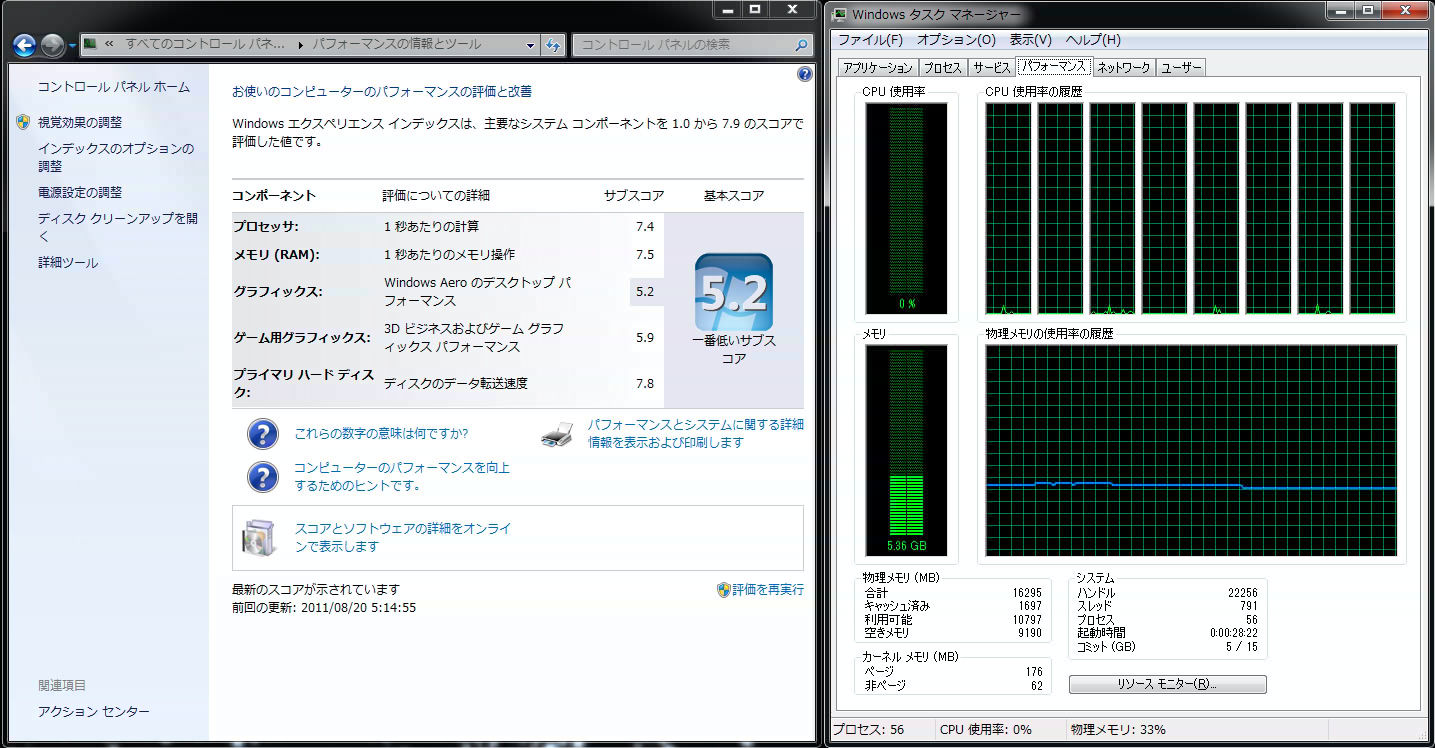Viewport: 1435px width, 748px height.
Task: Click the Control Panel search field
Action: click(683, 45)
